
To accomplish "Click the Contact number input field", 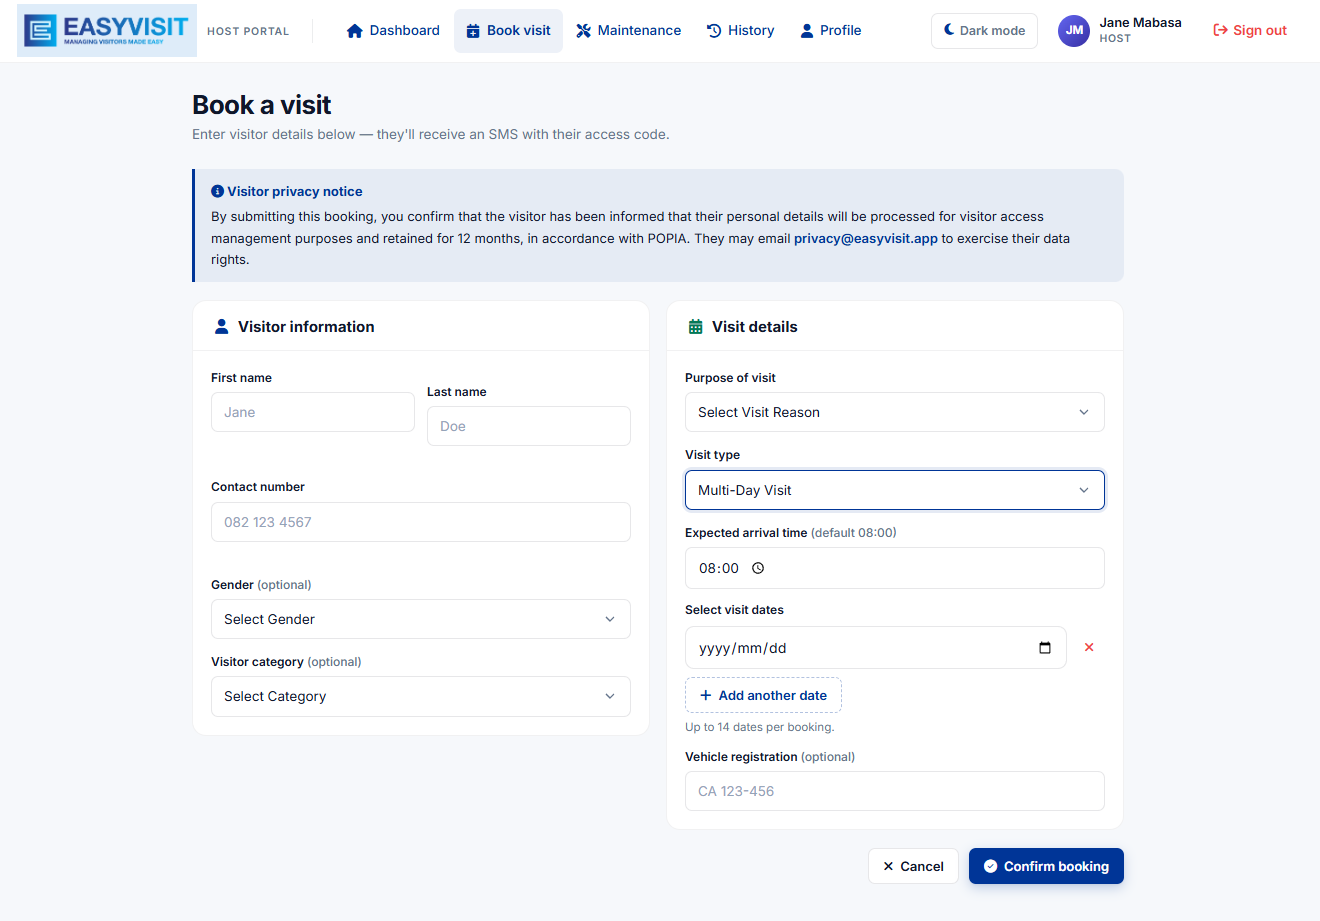I will coord(421,522).
